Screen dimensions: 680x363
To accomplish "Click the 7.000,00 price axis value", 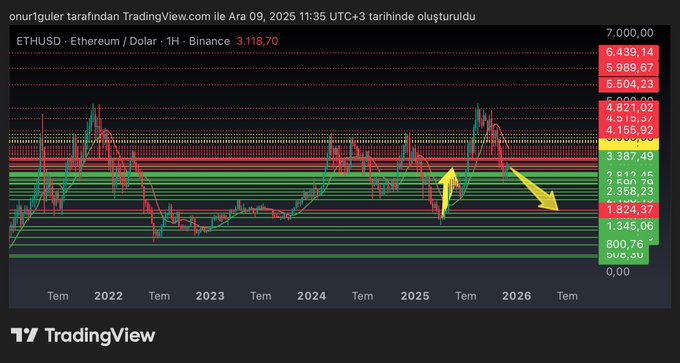I will point(630,33).
